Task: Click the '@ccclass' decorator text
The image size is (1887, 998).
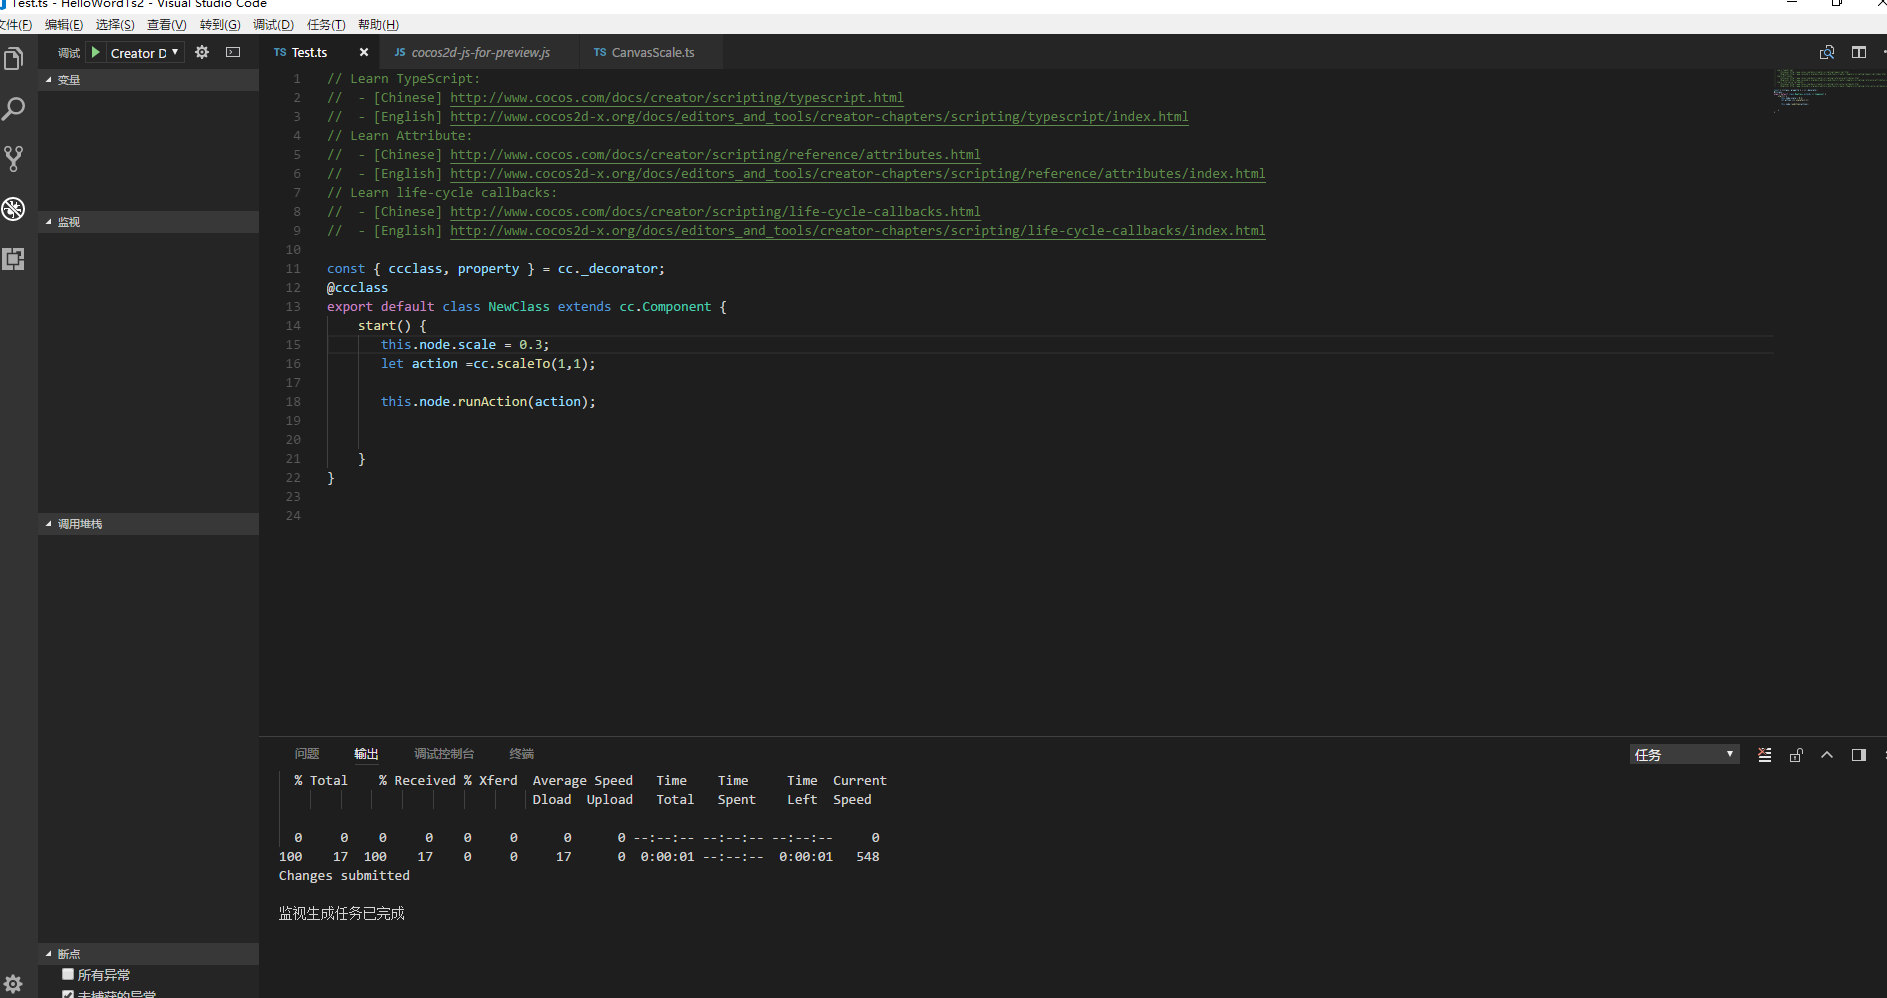Action: [357, 288]
